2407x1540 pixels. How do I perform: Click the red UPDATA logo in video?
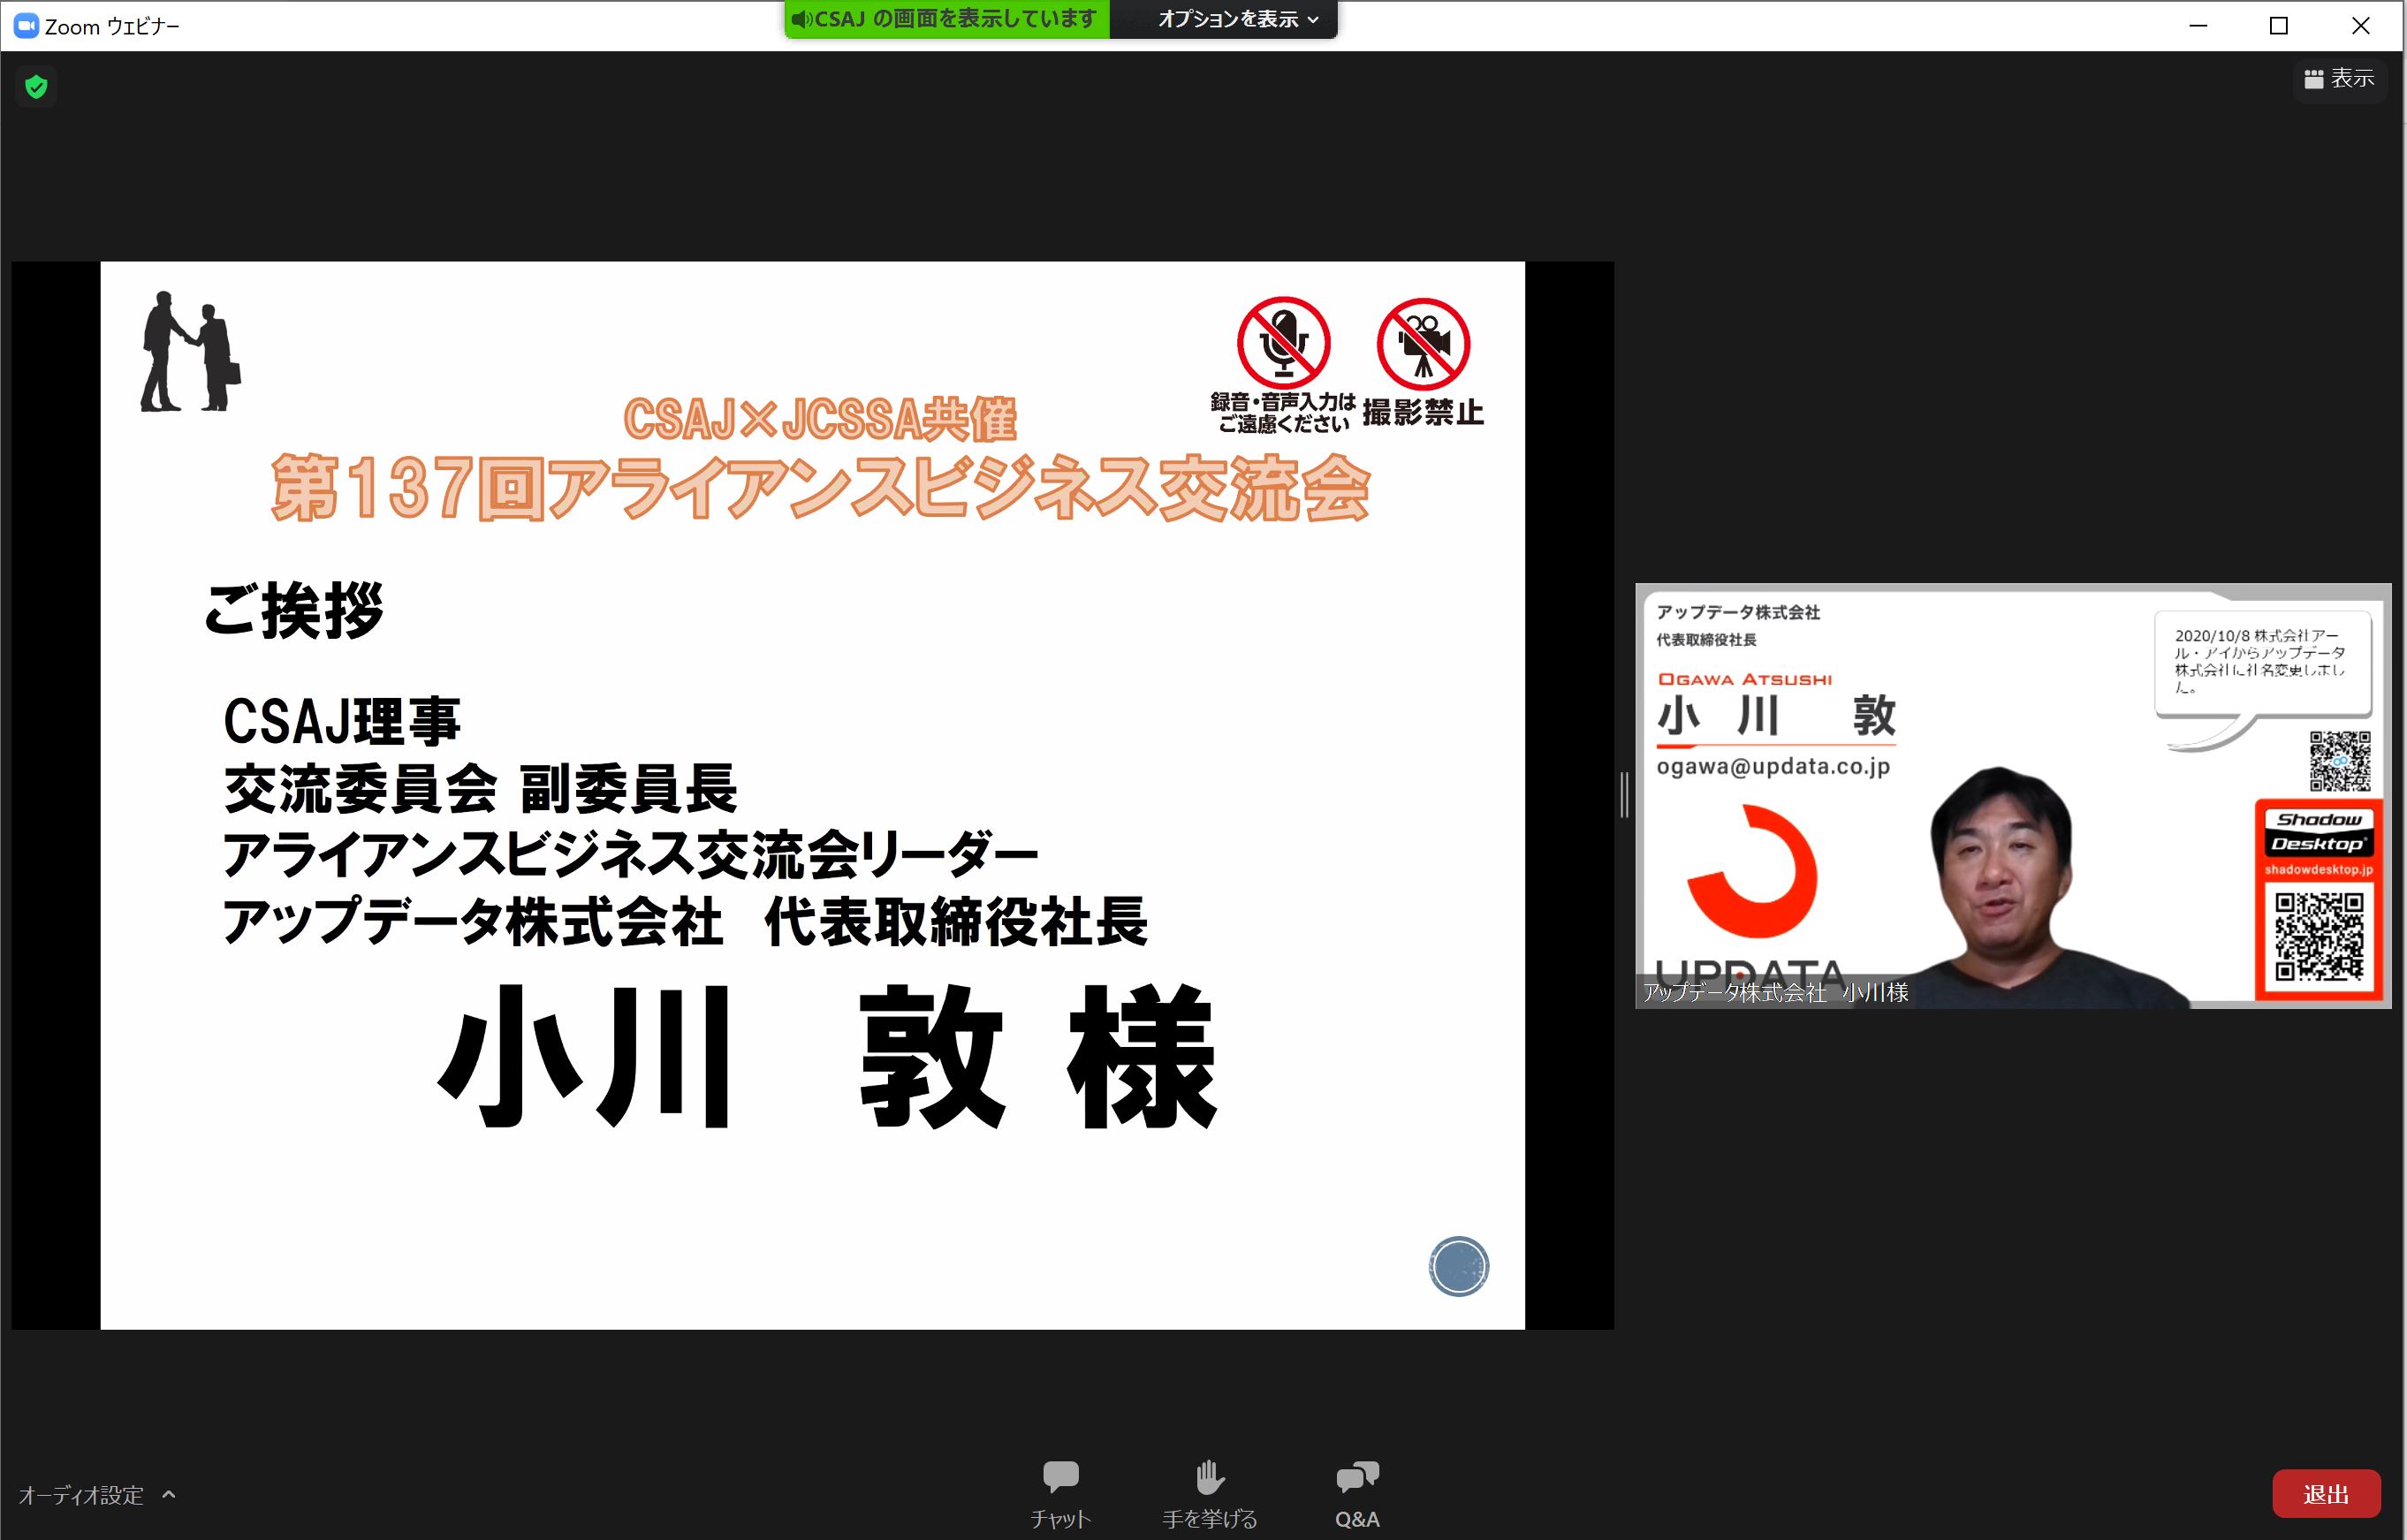[x=1752, y=872]
